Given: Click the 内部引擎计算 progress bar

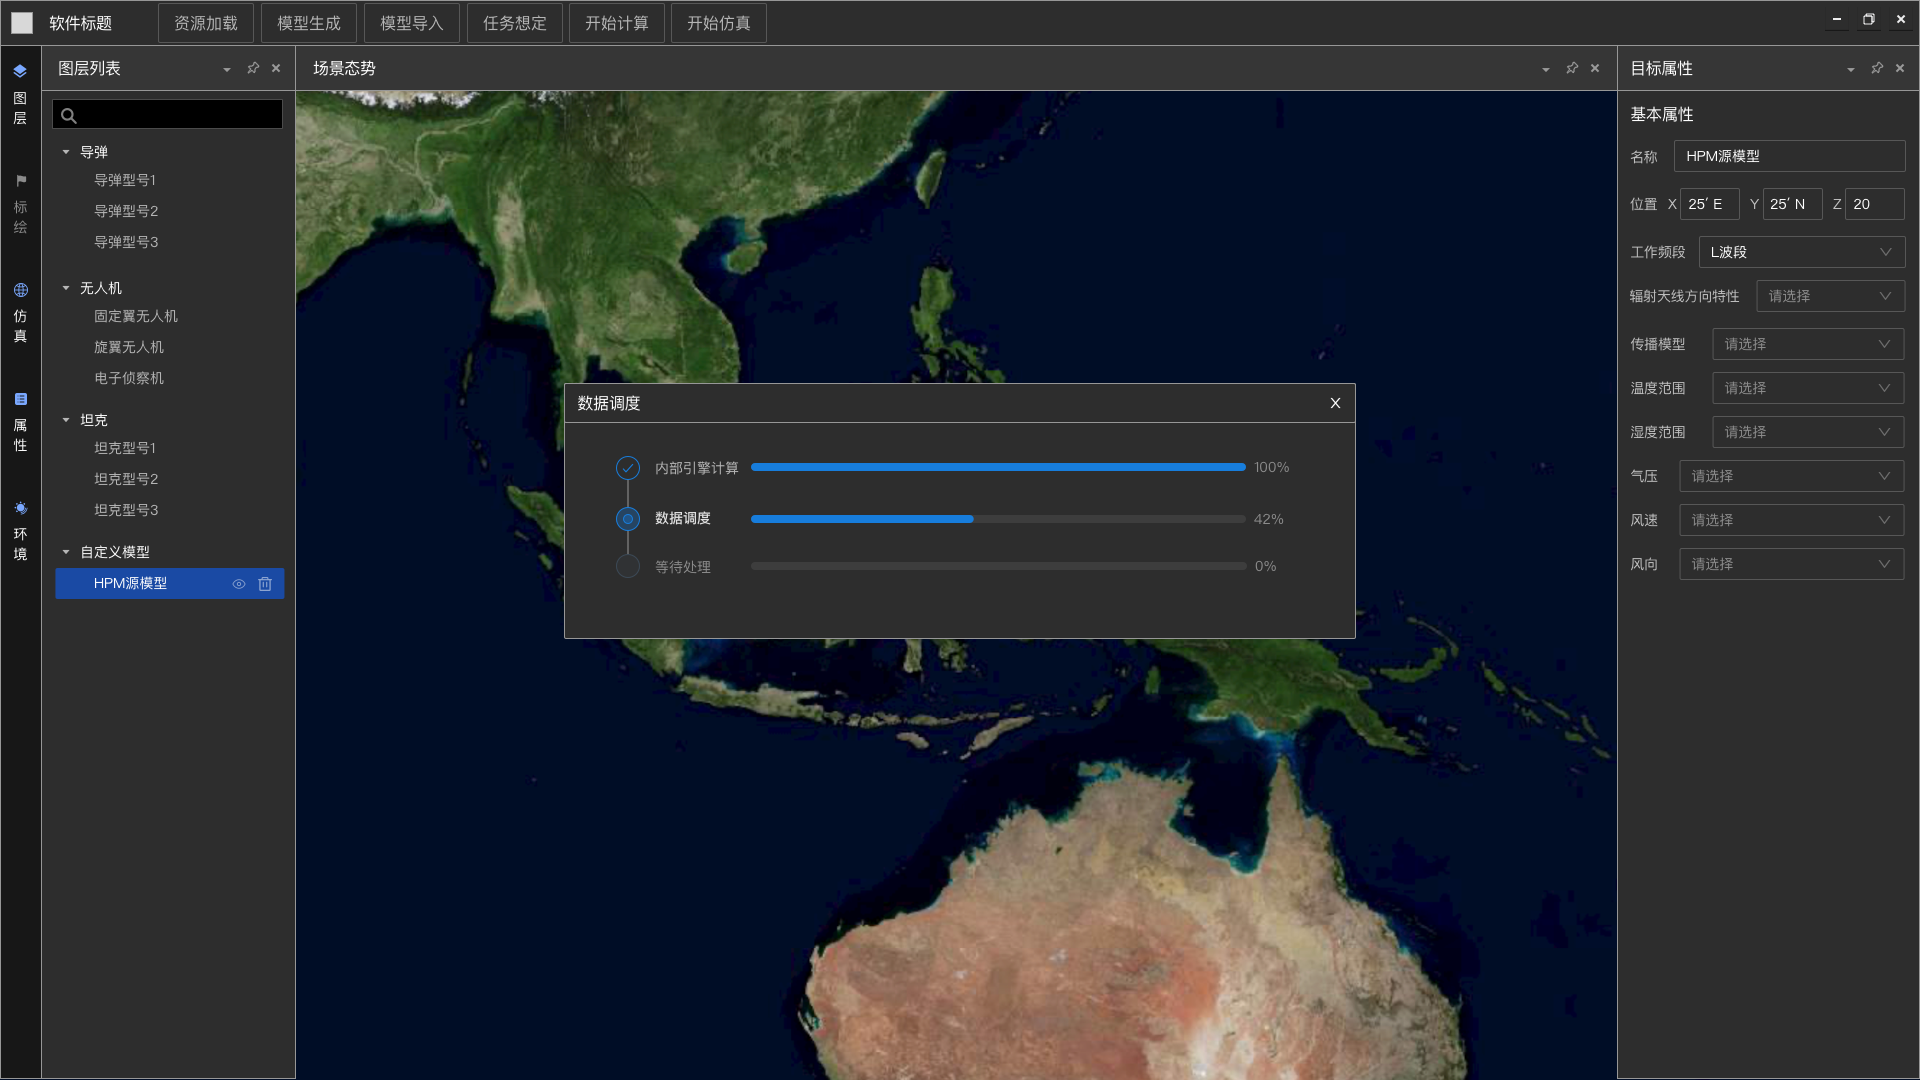Looking at the screenshot, I should coord(998,467).
